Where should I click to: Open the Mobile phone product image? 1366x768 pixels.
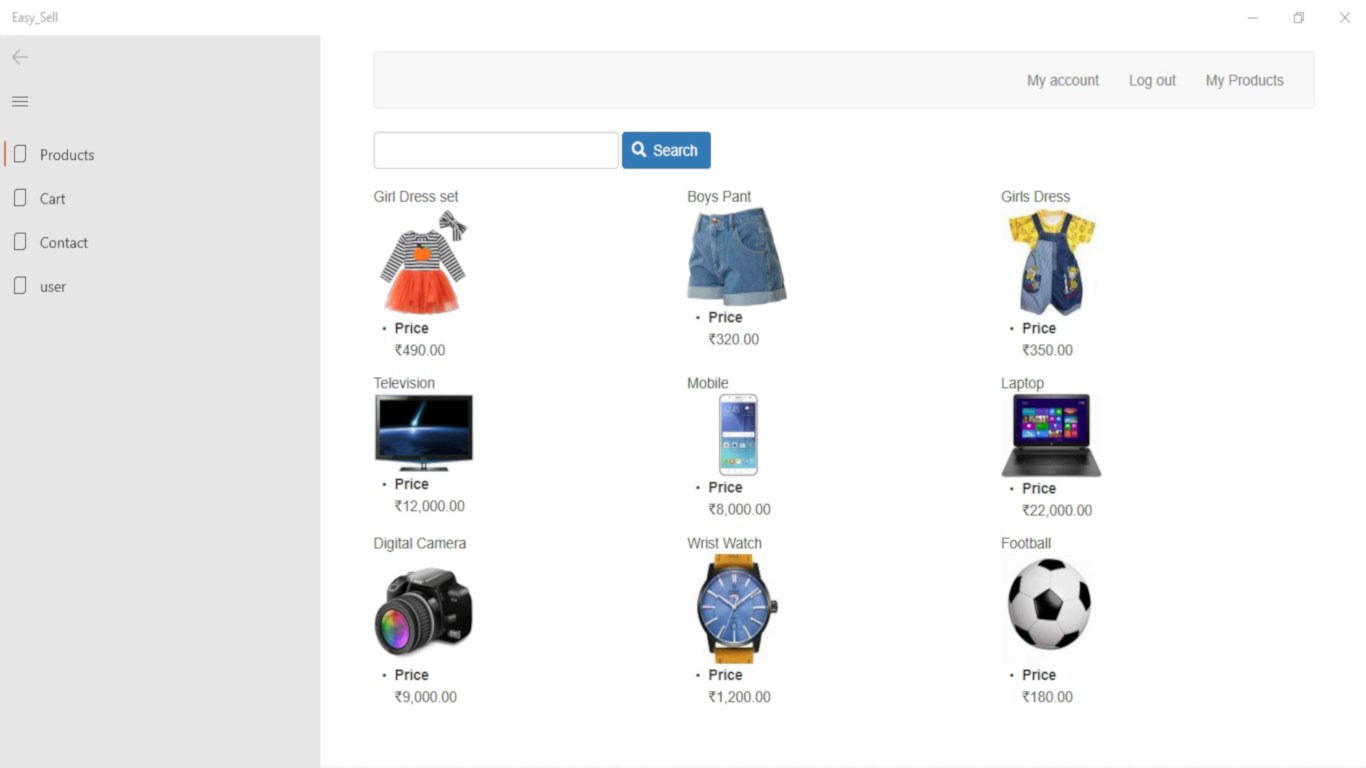[738, 435]
